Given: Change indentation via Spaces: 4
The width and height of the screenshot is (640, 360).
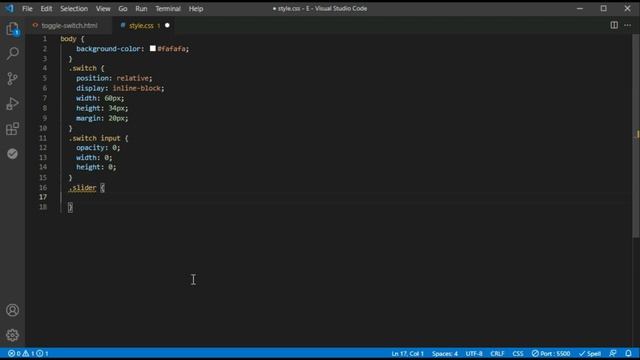Looking at the screenshot, I should click(x=444, y=353).
